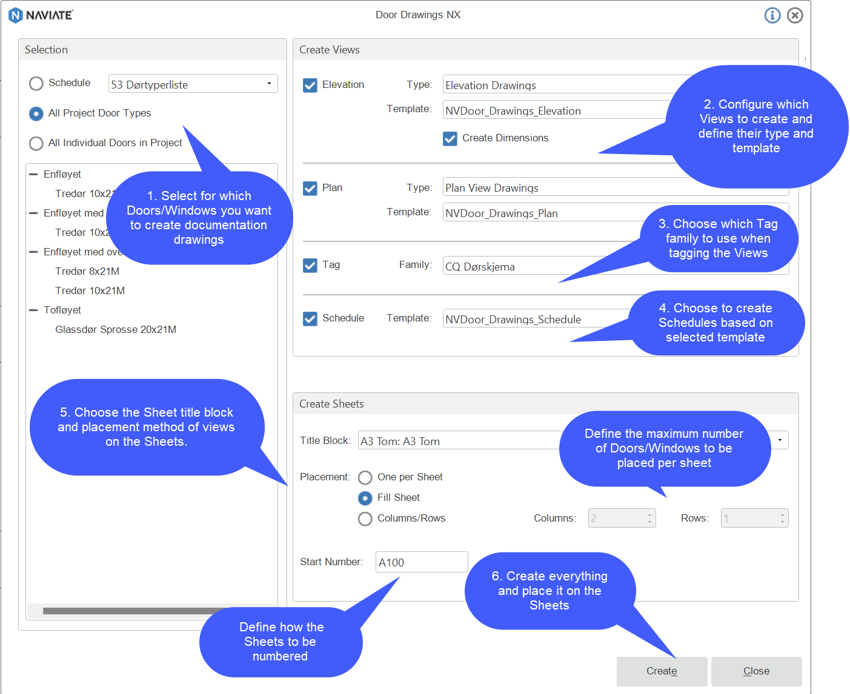The height and width of the screenshot is (694, 850).
Task: Click the Rows number stepper
Action: pyautogui.click(x=755, y=518)
